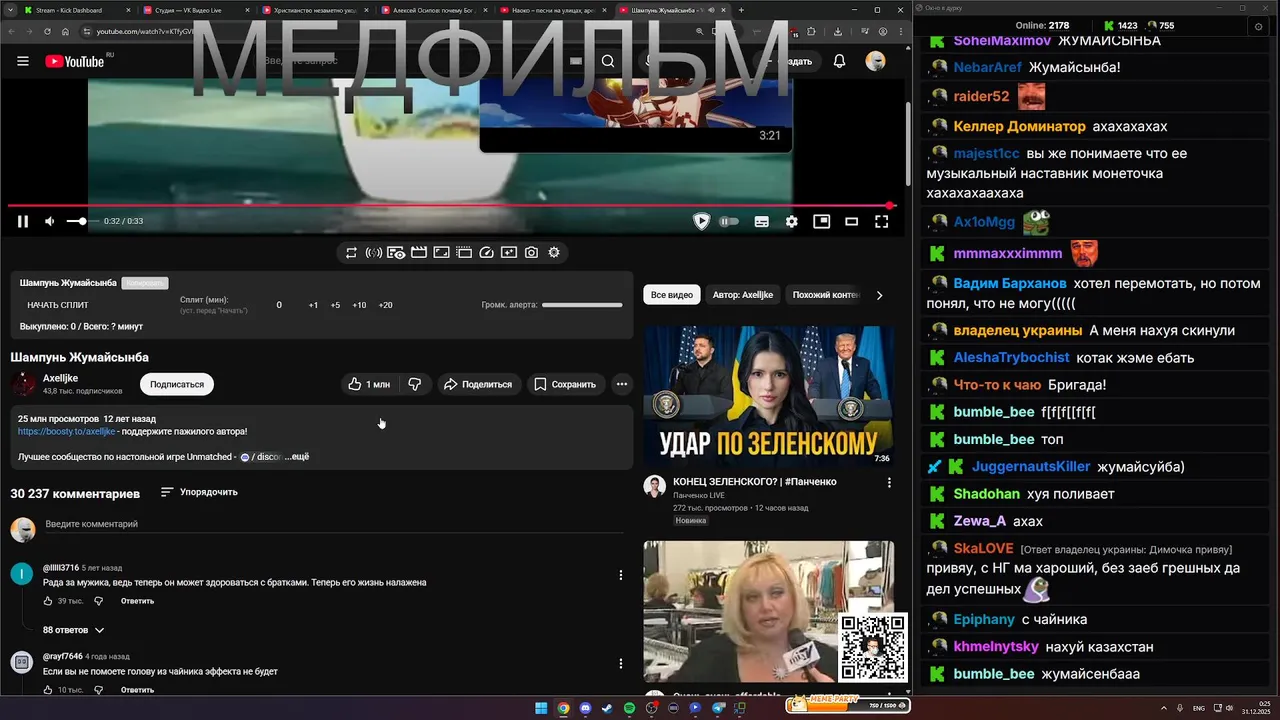The width and height of the screenshot is (1280, 720).
Task: Click the Копировать button next to the title
Action: (145, 283)
